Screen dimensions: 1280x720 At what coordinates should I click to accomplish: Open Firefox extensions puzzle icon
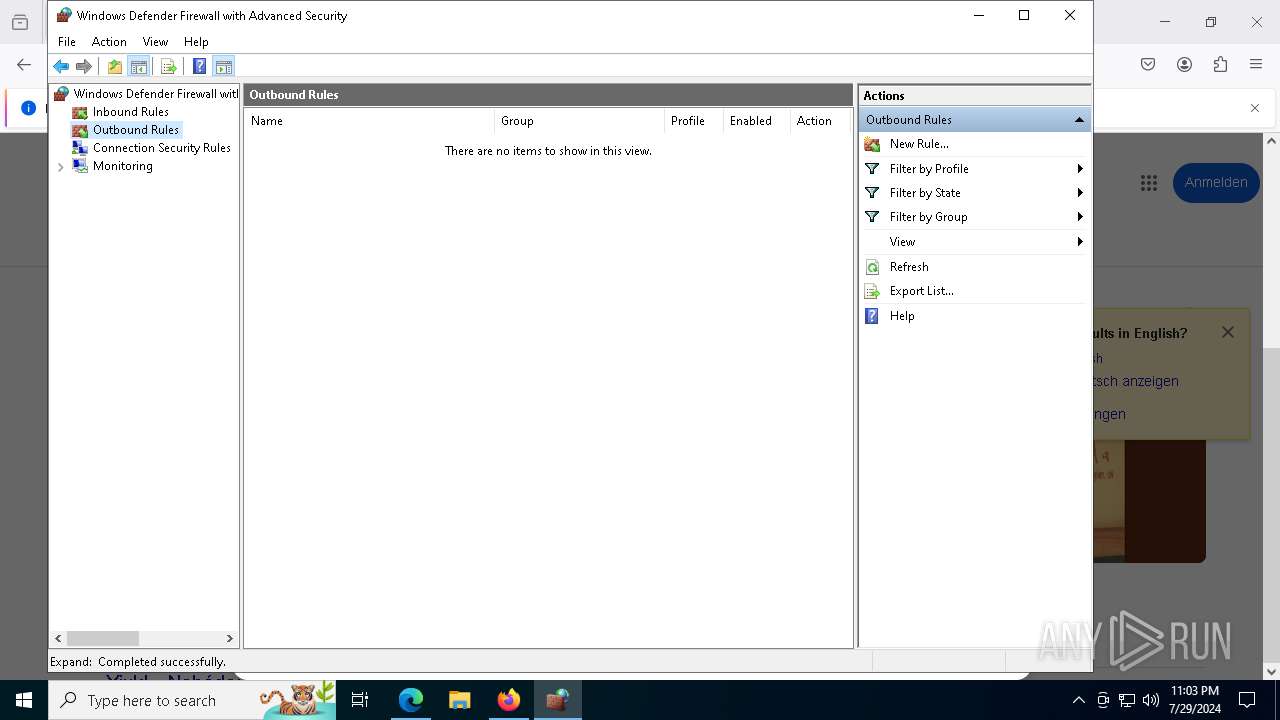pos(1220,64)
